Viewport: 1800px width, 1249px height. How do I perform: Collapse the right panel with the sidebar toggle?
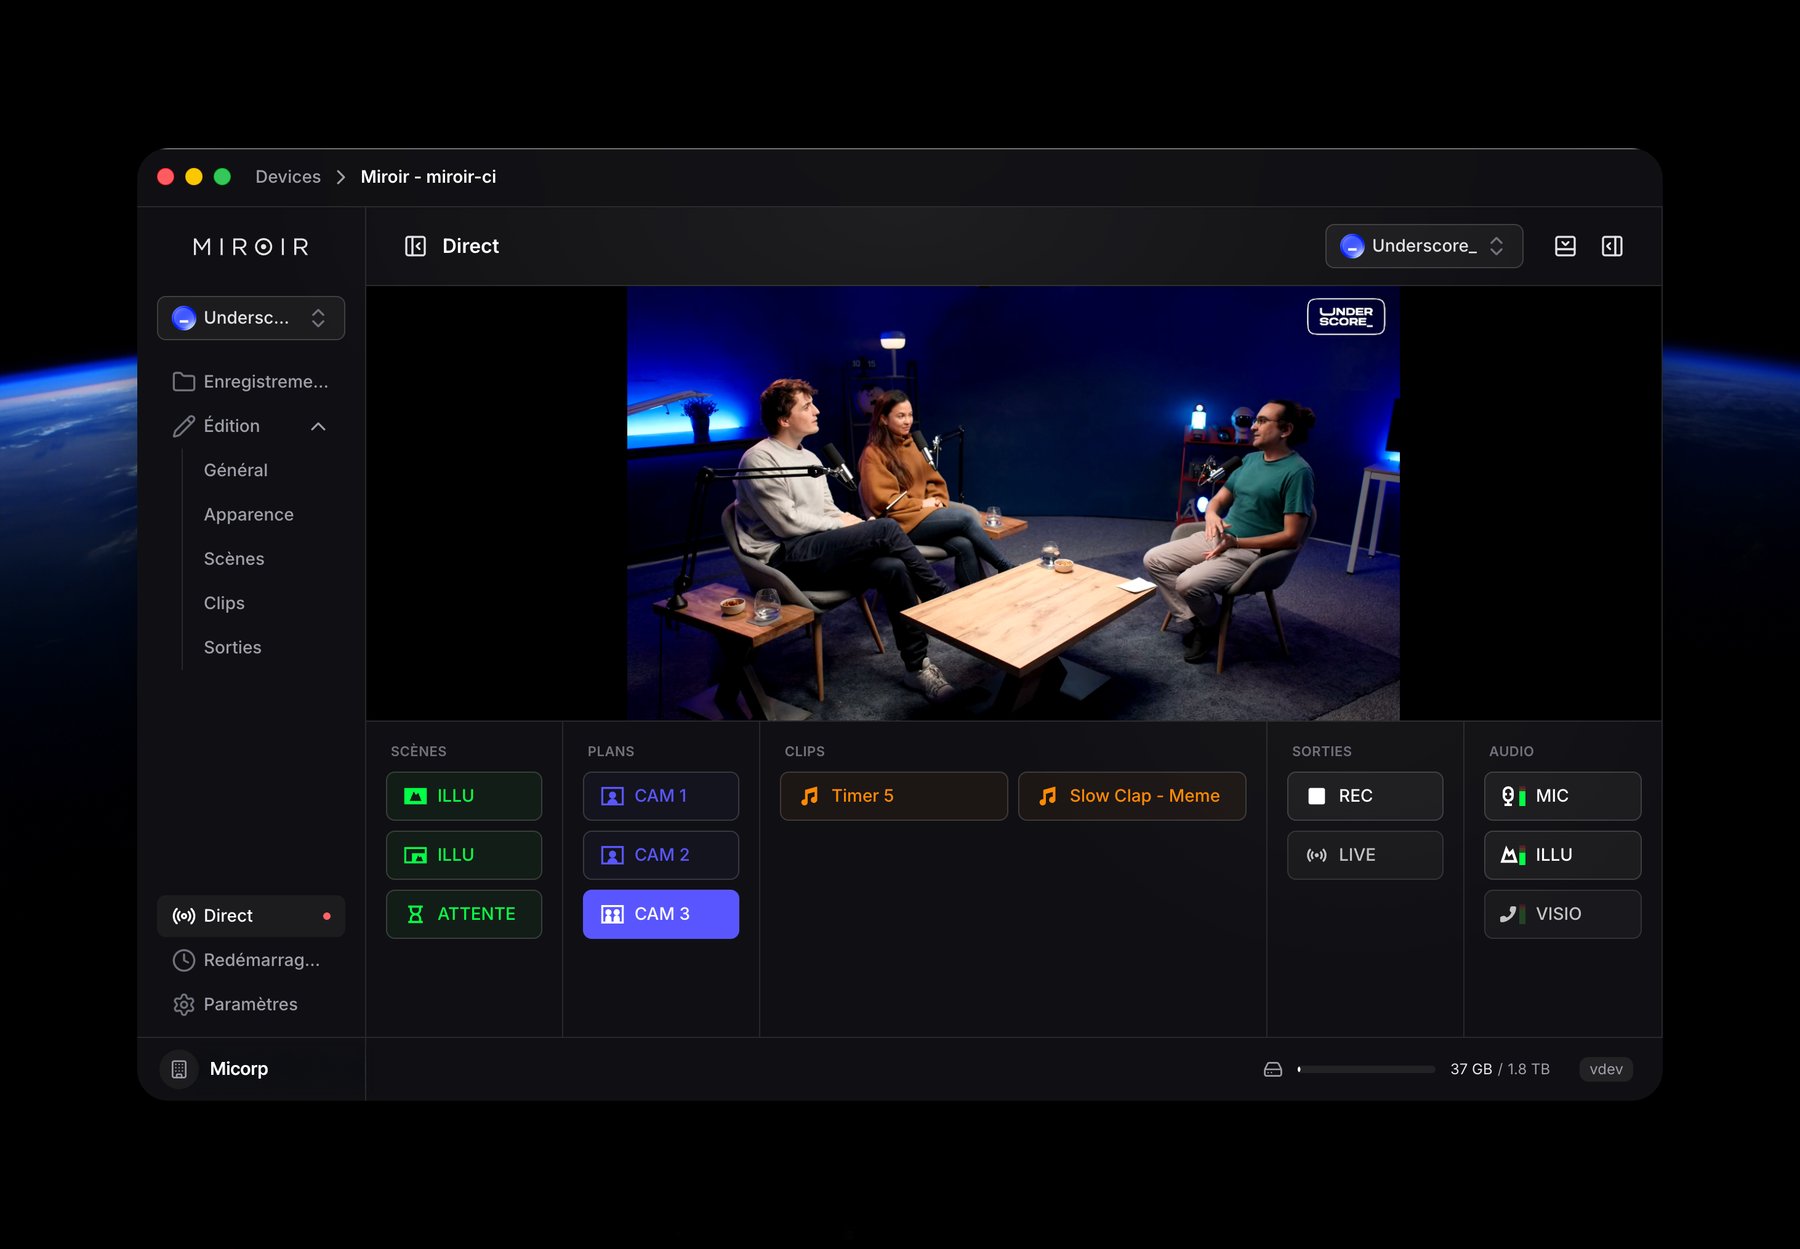click(x=1612, y=246)
